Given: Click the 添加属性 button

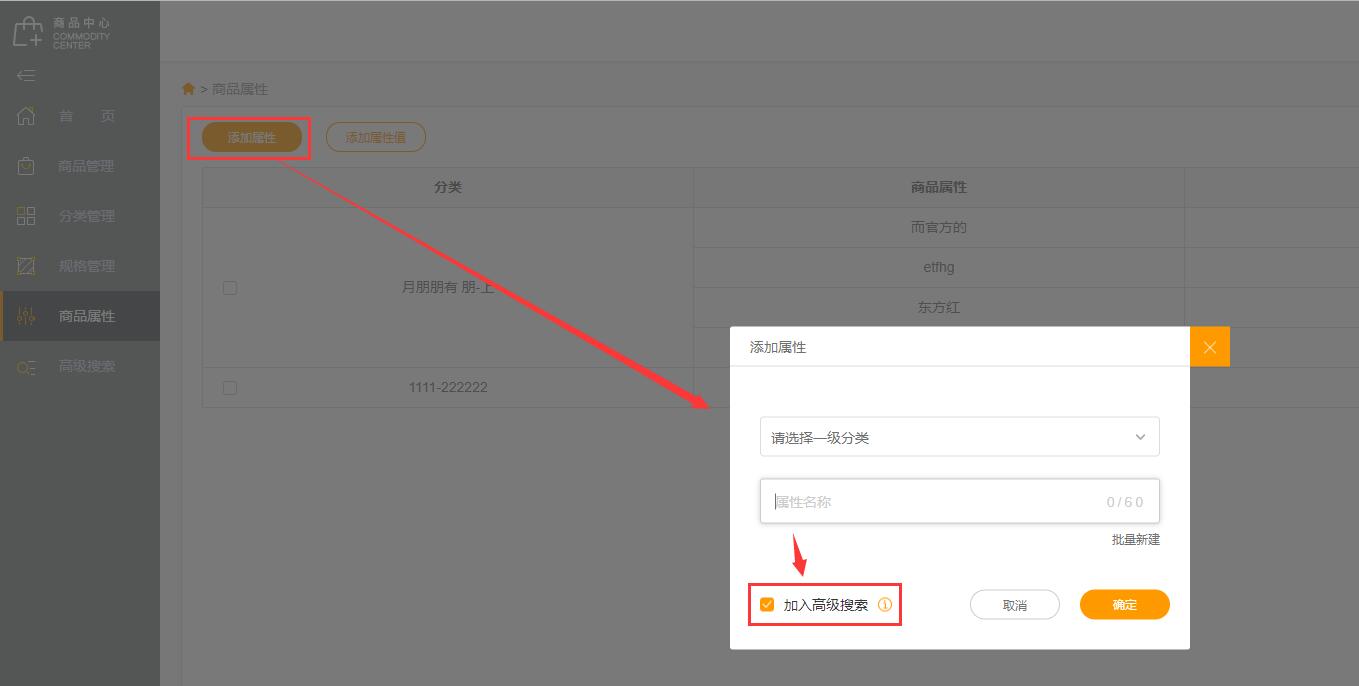Looking at the screenshot, I should [x=252, y=138].
